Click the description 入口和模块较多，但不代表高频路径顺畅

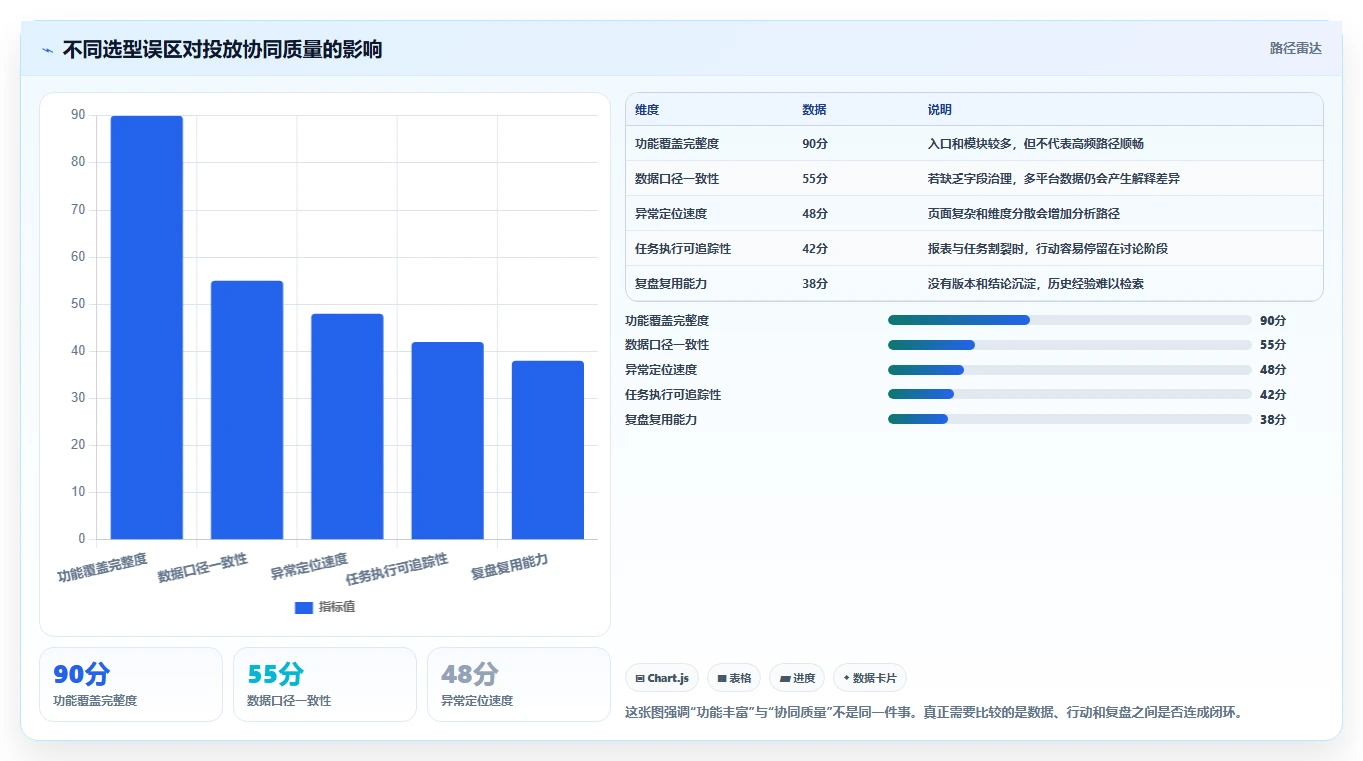coord(1036,144)
